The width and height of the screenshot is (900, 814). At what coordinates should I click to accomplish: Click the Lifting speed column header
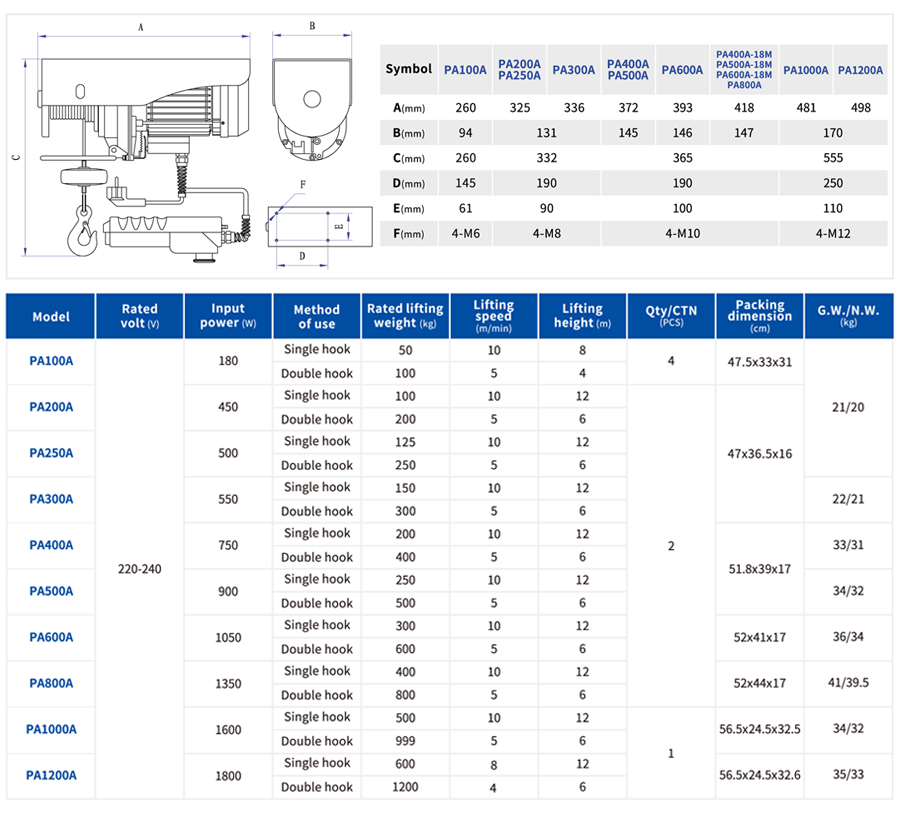click(x=493, y=316)
